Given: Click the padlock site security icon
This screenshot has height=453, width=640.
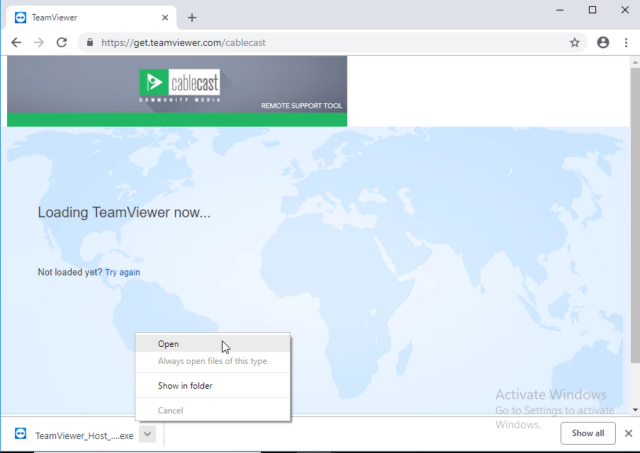Looking at the screenshot, I should click(90, 42).
